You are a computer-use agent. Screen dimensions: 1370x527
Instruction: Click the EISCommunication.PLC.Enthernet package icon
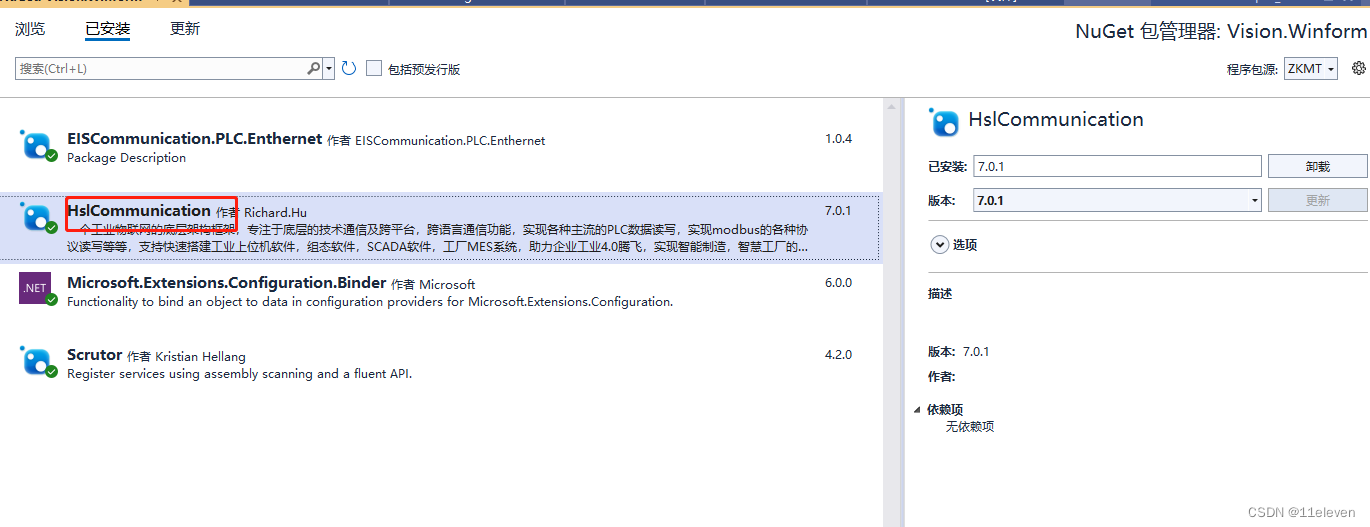coord(37,145)
